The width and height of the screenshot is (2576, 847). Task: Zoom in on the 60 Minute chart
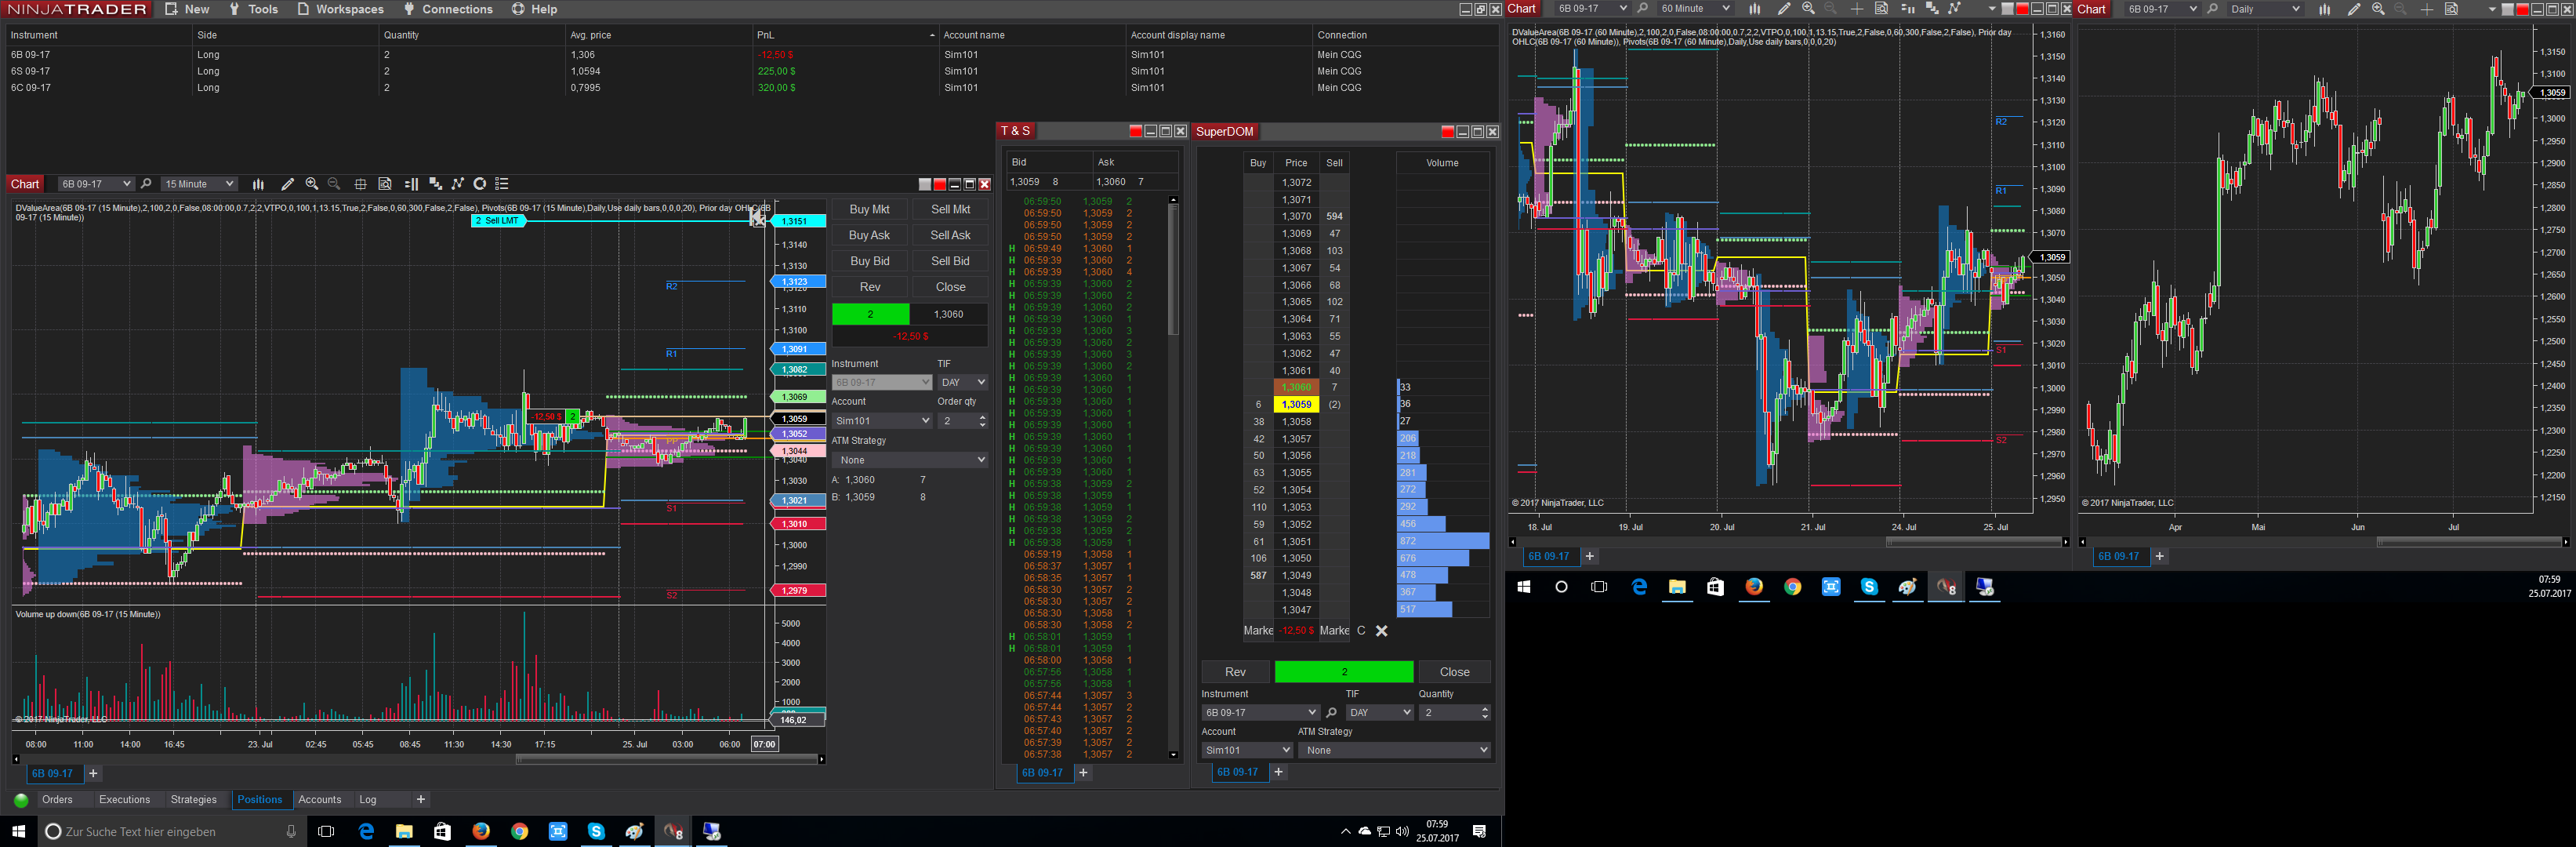(1808, 9)
